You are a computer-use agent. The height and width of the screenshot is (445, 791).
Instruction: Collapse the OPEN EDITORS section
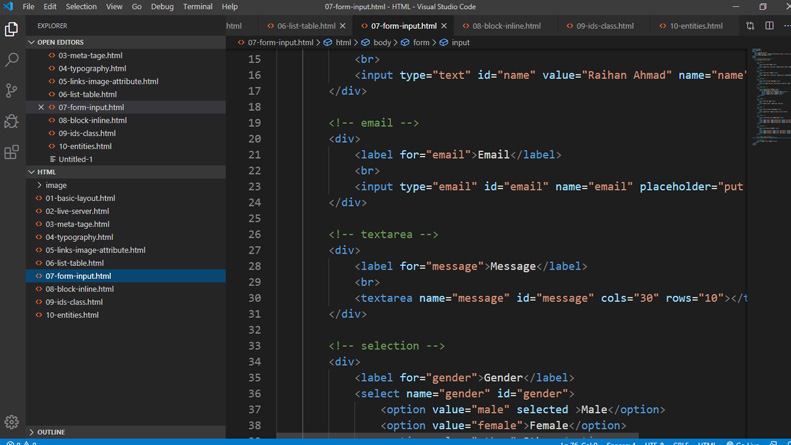click(x=126, y=42)
